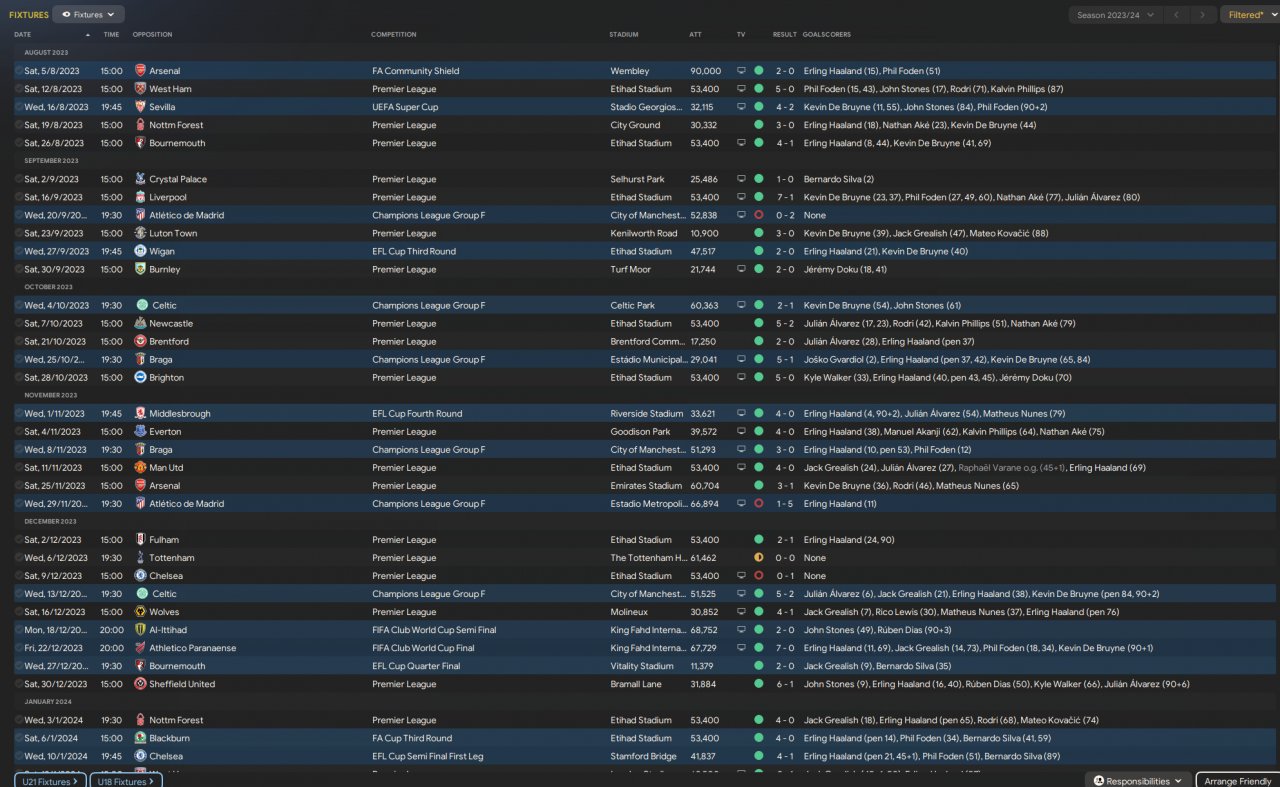This screenshot has height=787, width=1280.
Task: Click the green win indicator for West Ham
Action: click(758, 89)
